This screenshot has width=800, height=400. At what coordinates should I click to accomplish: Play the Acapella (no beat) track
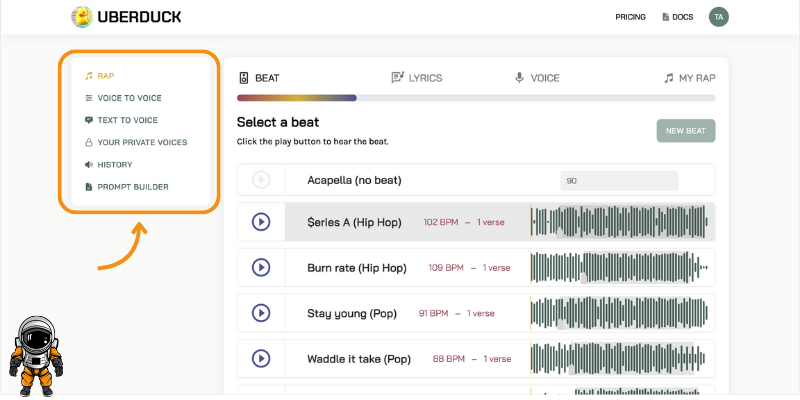click(261, 180)
